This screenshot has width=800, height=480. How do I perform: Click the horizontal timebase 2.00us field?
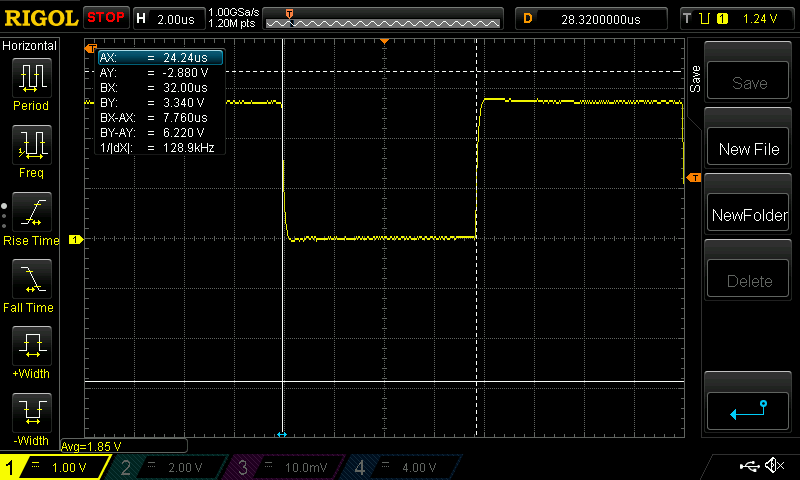click(x=168, y=18)
